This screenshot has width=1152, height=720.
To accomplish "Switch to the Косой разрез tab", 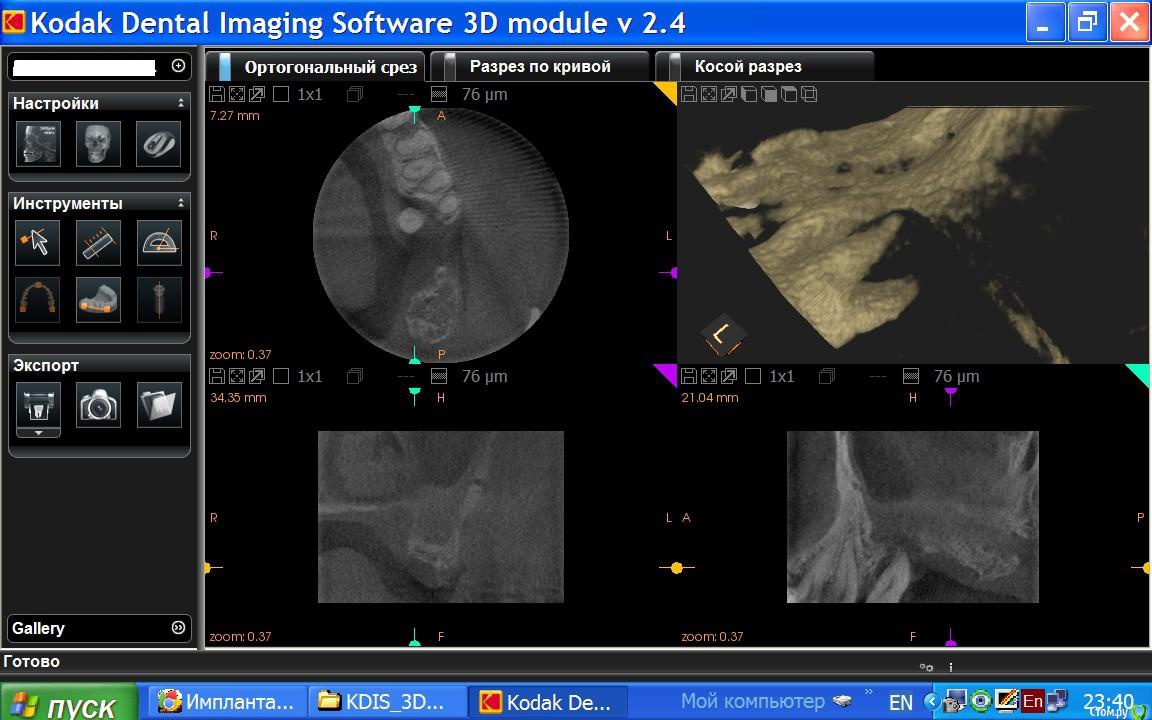I will click(748, 67).
